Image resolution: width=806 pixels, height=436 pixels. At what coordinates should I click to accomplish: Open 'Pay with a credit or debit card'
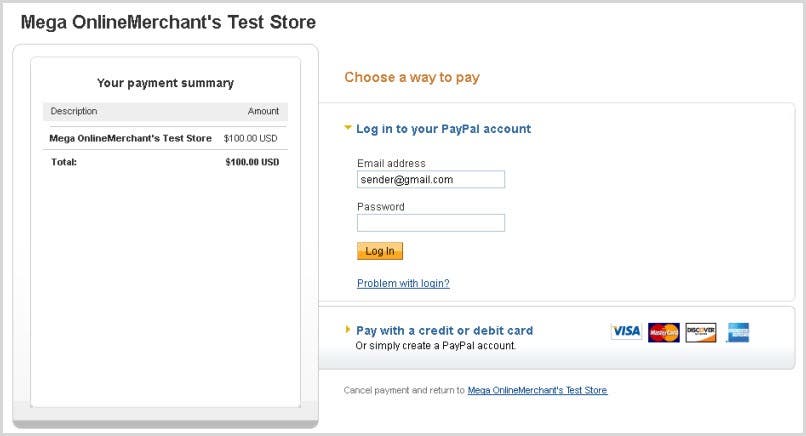(x=444, y=330)
